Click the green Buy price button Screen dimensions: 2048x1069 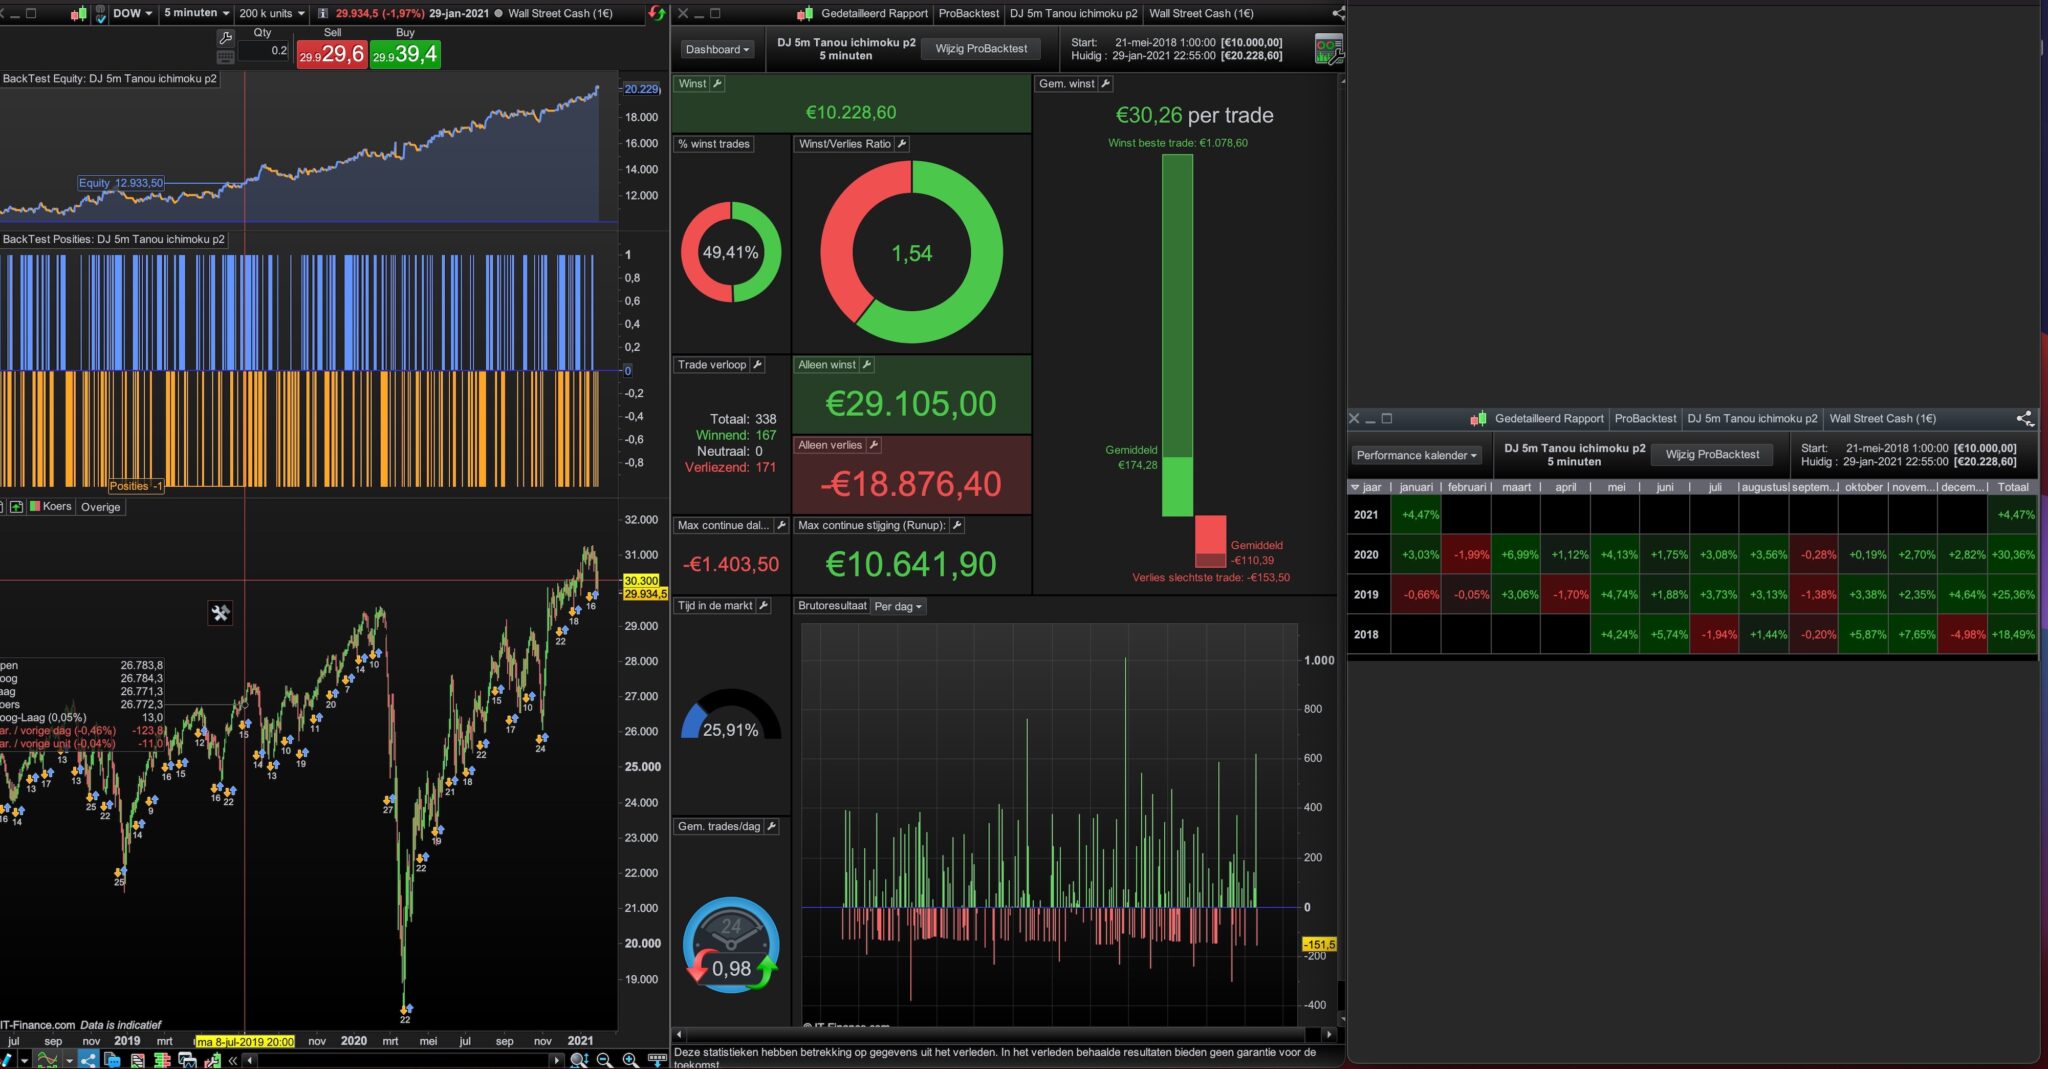pos(405,55)
